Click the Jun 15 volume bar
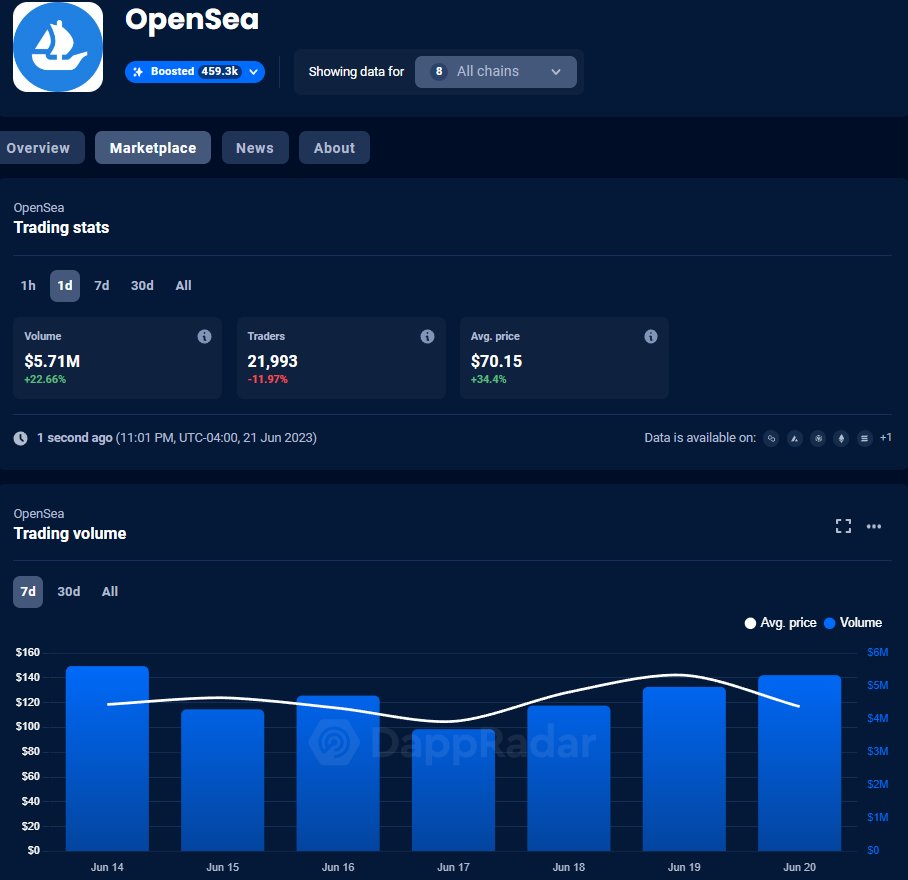Image resolution: width=908 pixels, height=880 pixels. [222, 780]
